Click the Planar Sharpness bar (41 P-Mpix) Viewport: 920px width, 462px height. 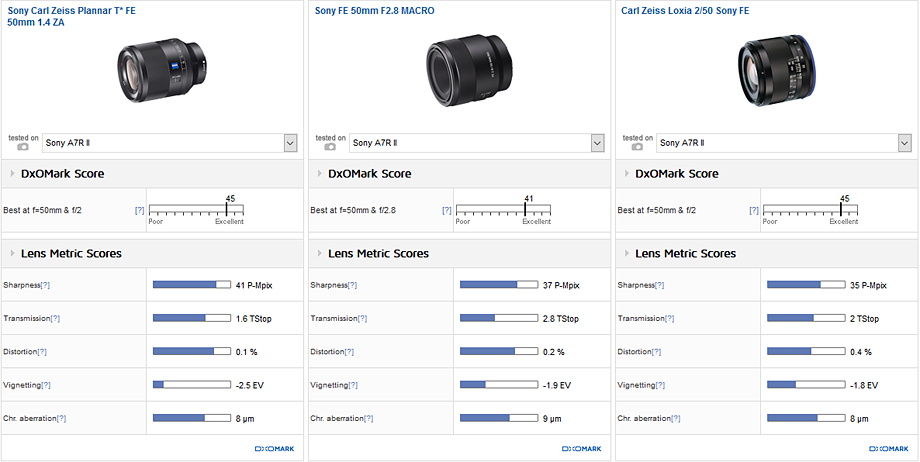[192, 285]
